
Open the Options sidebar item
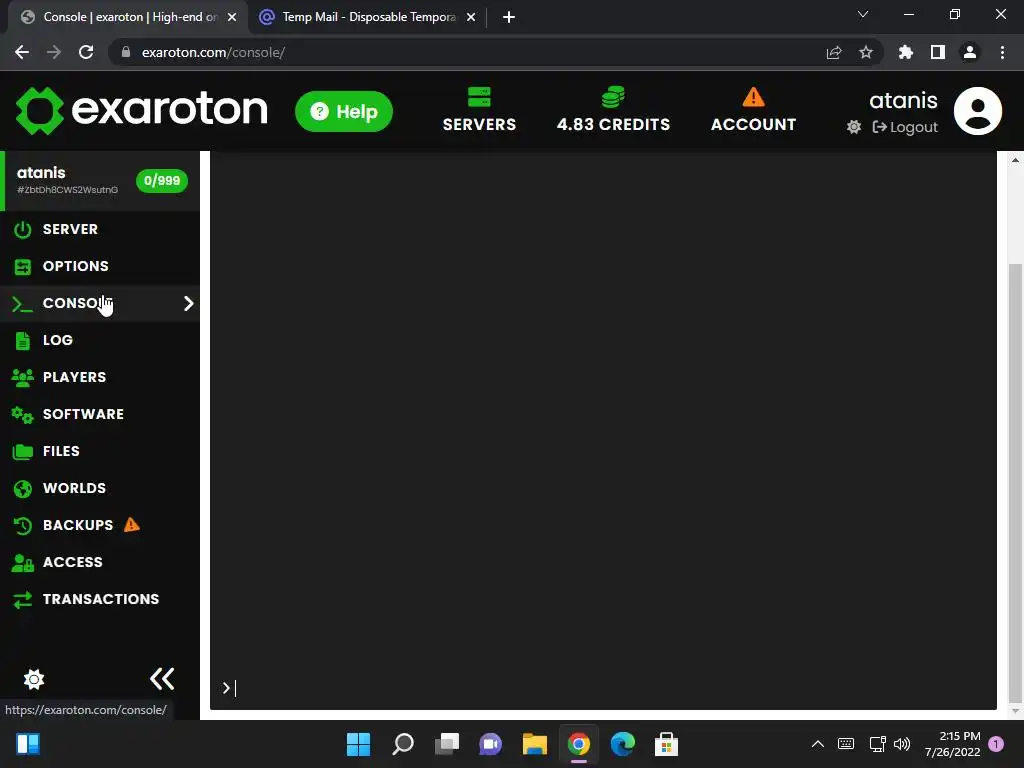(x=100, y=266)
